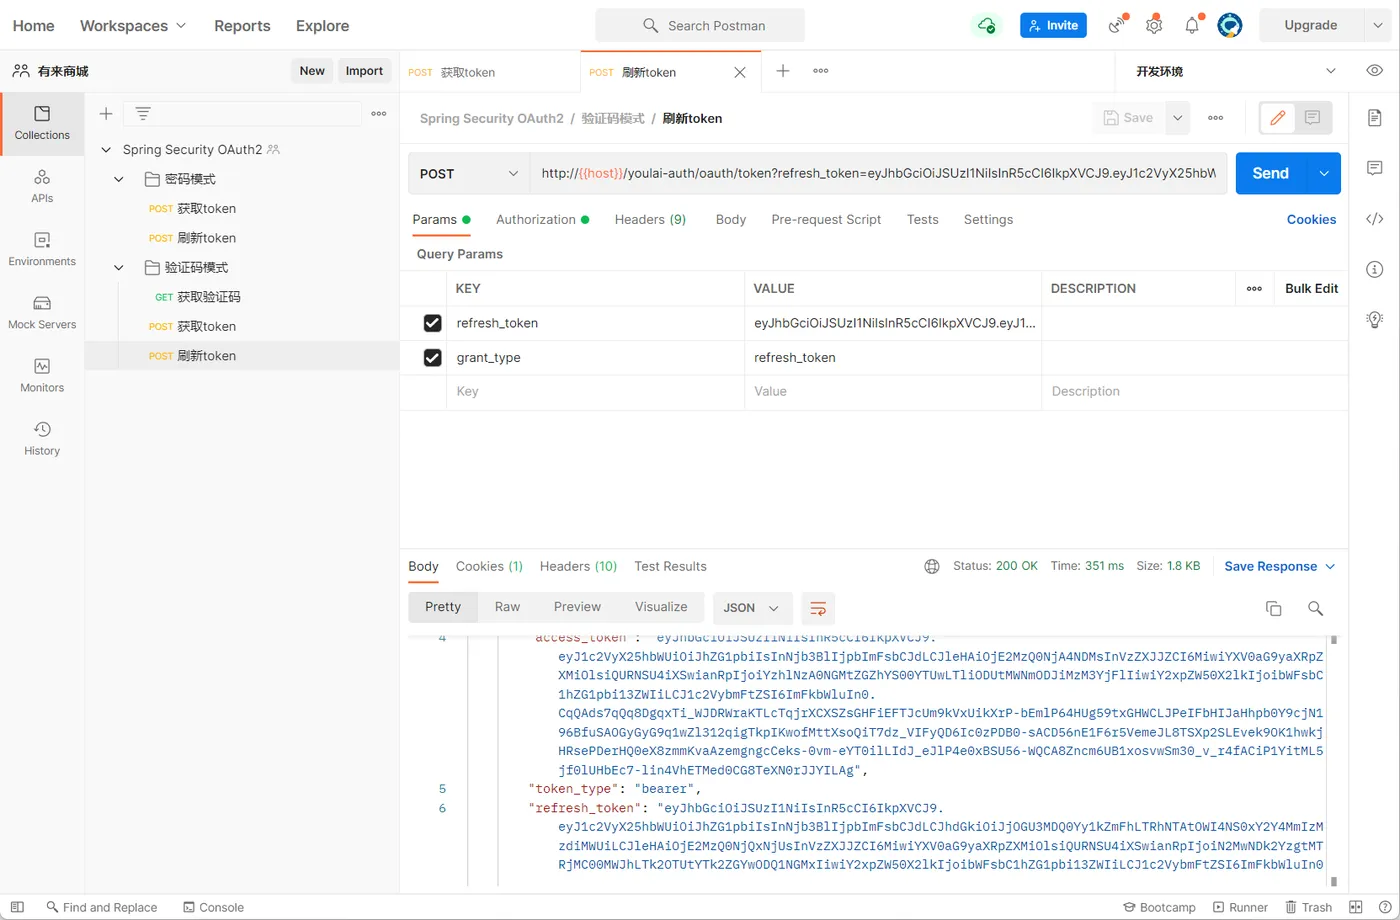Open the Collections sidebar panel
Viewport: 1400px width, 920px height.
(x=42, y=123)
